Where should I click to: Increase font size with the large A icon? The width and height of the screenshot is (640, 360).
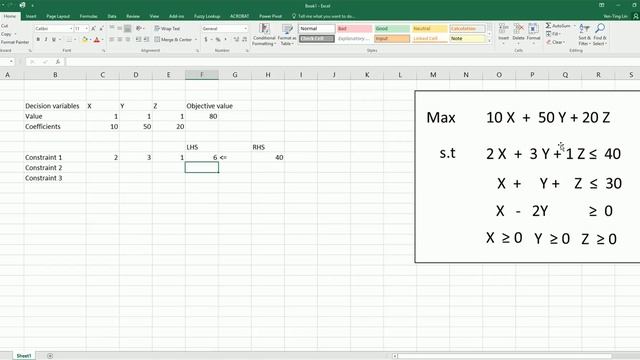click(93, 29)
